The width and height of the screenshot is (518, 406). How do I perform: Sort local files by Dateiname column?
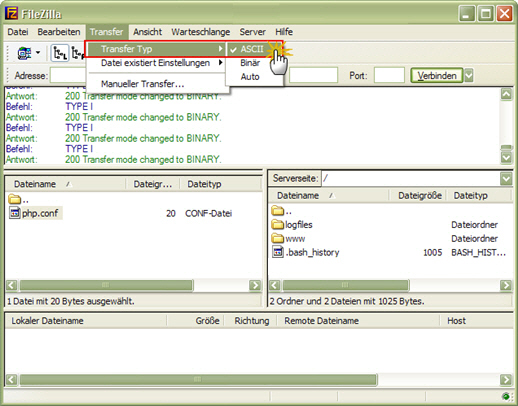pos(66,184)
